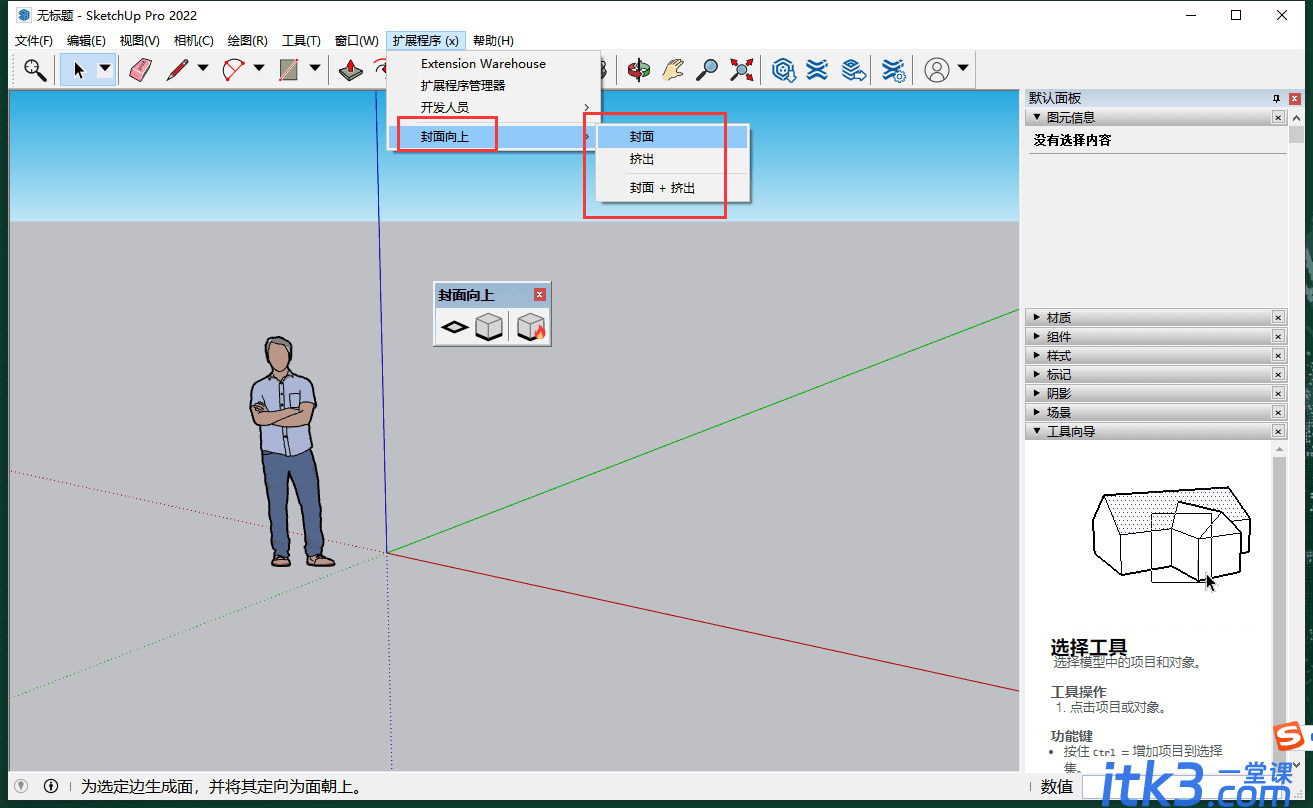Click the Sogou input method icon
This screenshot has width=1313, height=808.
coord(1289,738)
